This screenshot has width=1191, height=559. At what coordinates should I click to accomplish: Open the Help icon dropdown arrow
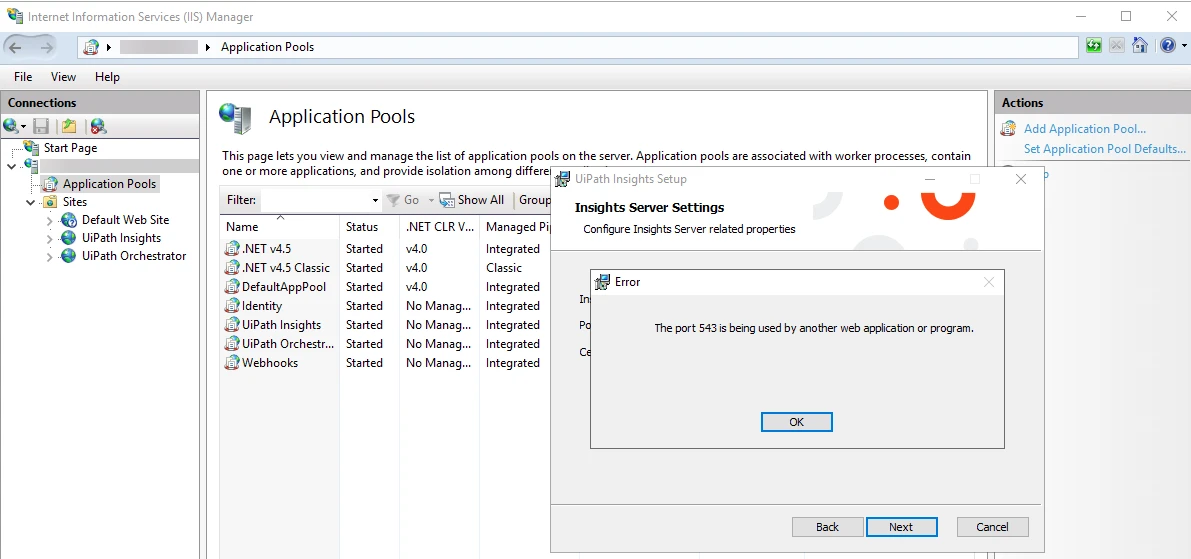pyautogui.click(x=1184, y=46)
